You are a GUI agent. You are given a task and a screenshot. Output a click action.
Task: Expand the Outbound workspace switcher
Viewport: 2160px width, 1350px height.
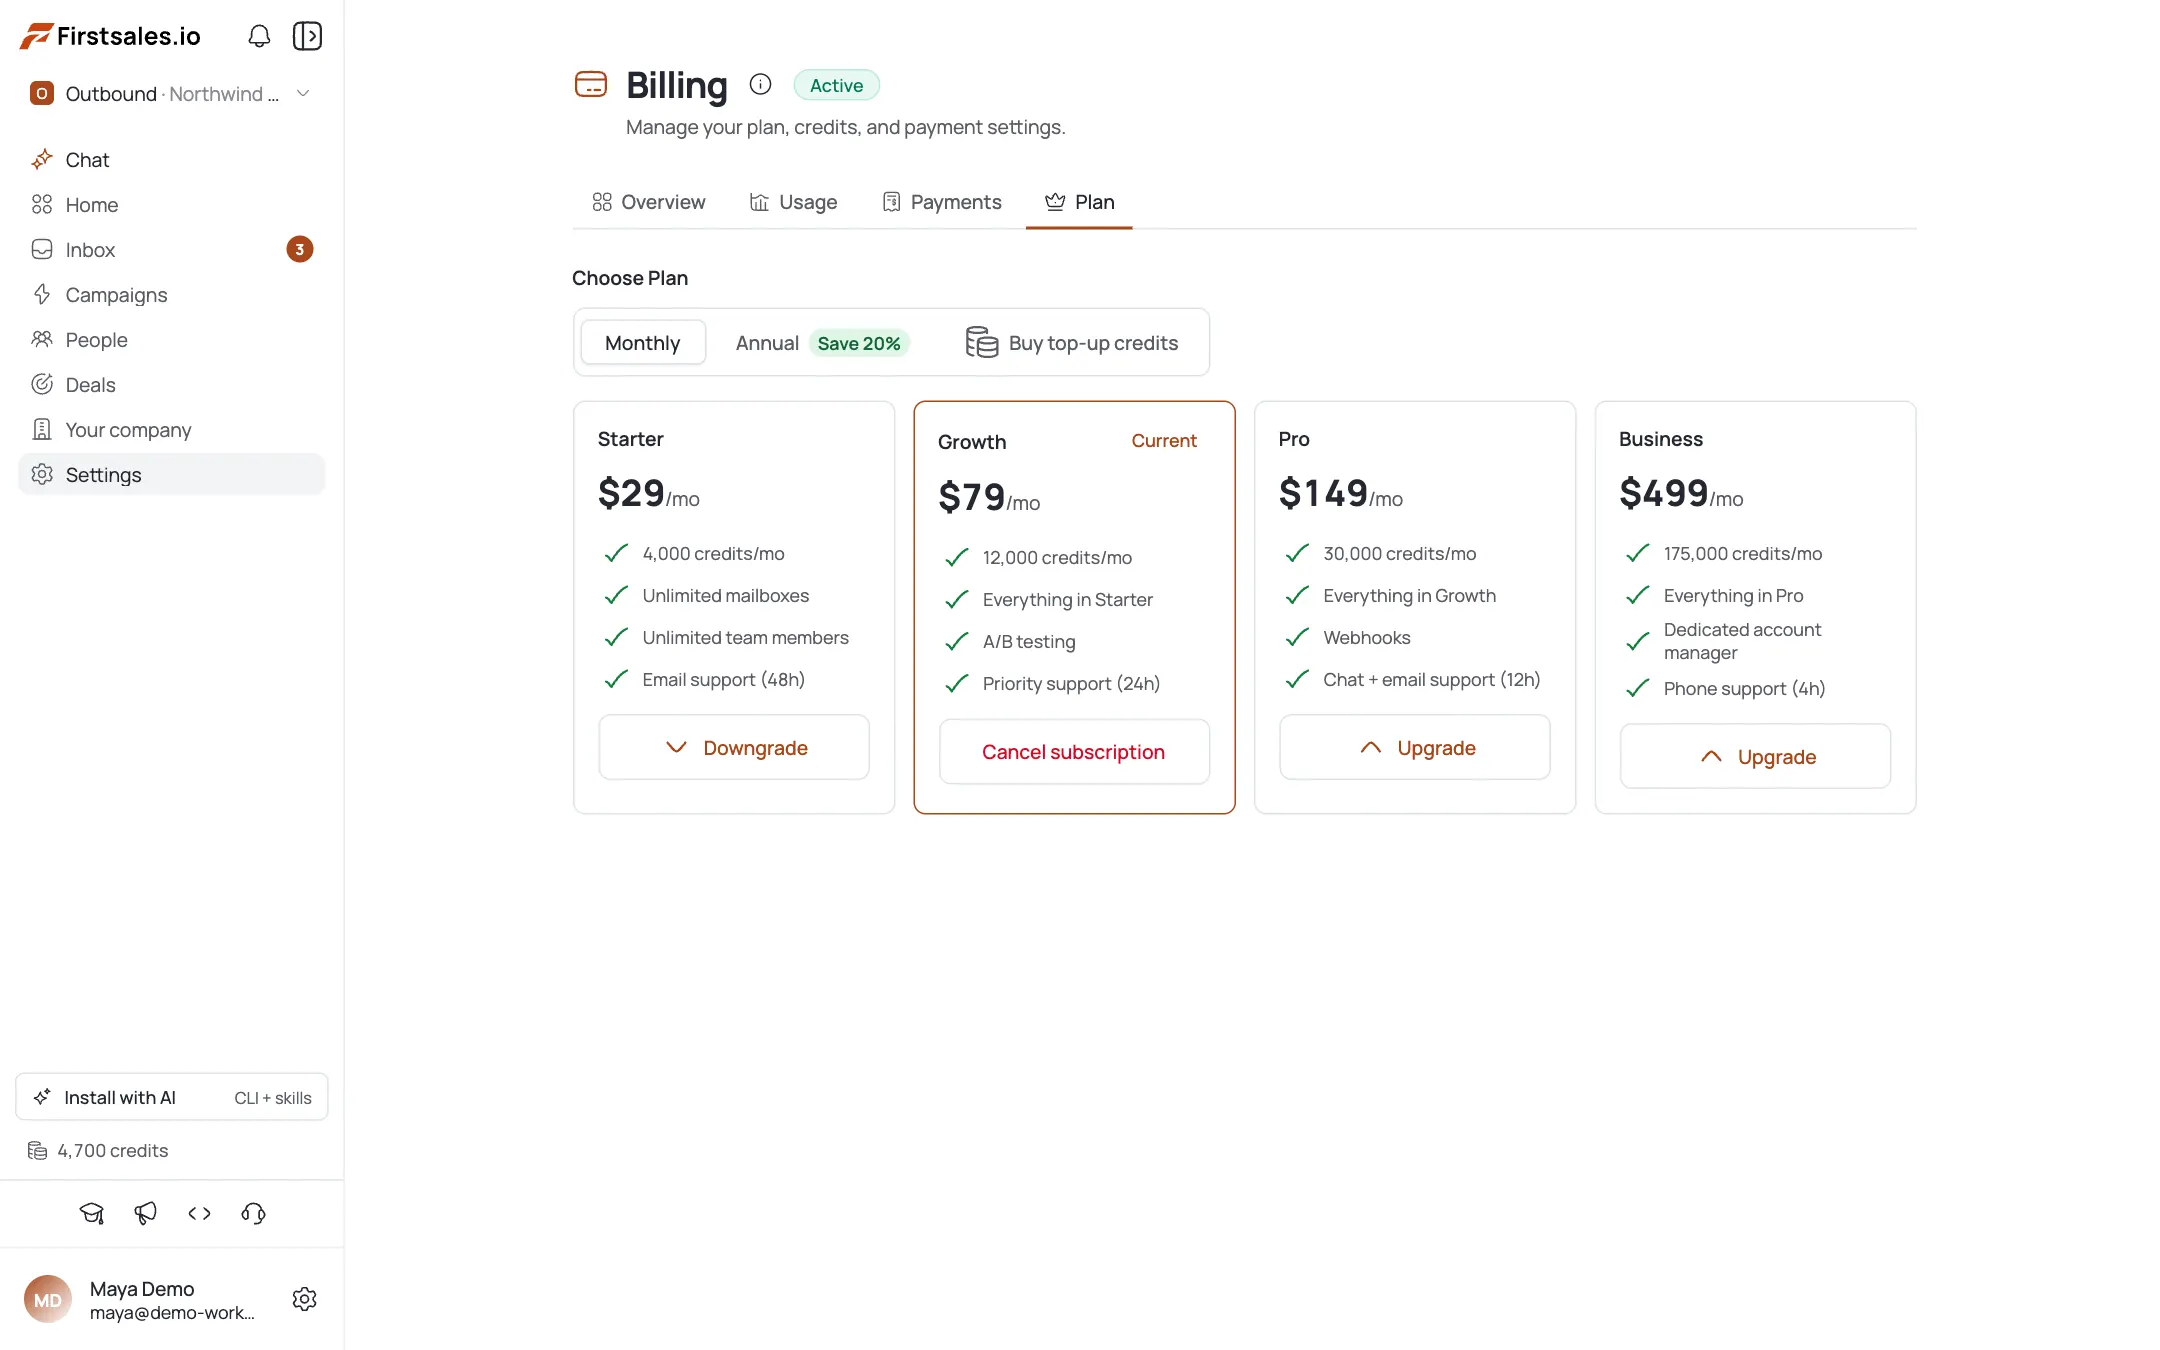tap(172, 94)
